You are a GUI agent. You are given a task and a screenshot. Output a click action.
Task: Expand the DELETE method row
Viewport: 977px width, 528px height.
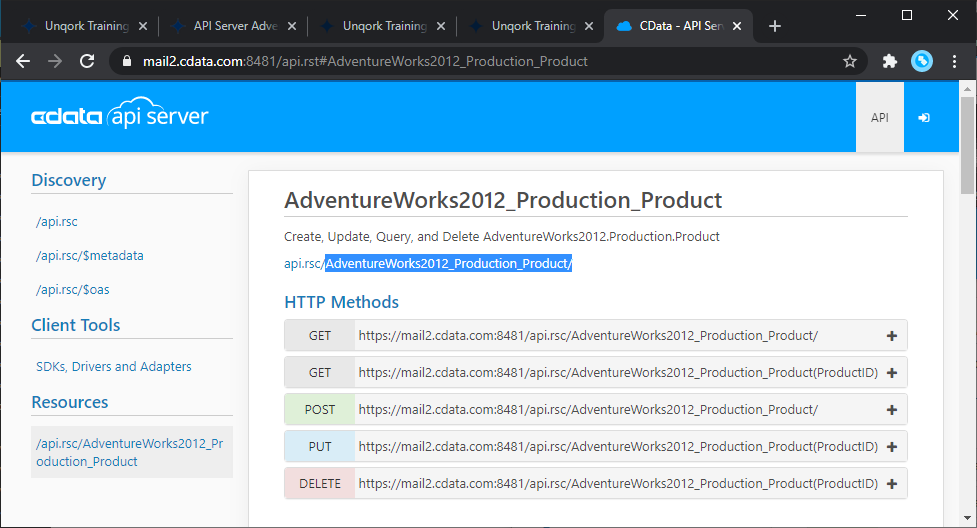891,484
